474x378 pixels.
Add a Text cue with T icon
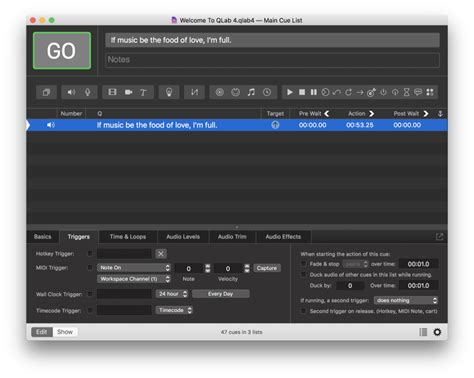tap(143, 92)
